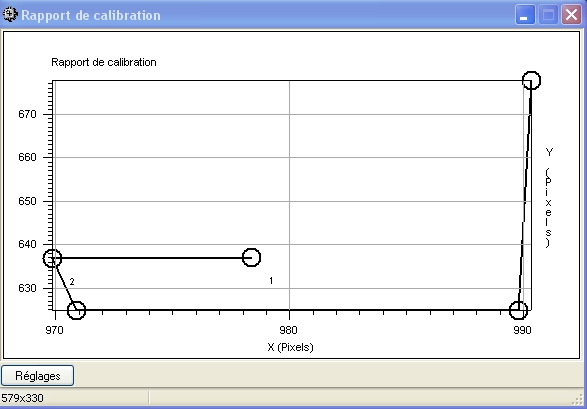Click the bottom-right circle marker near 990

pos(518,310)
